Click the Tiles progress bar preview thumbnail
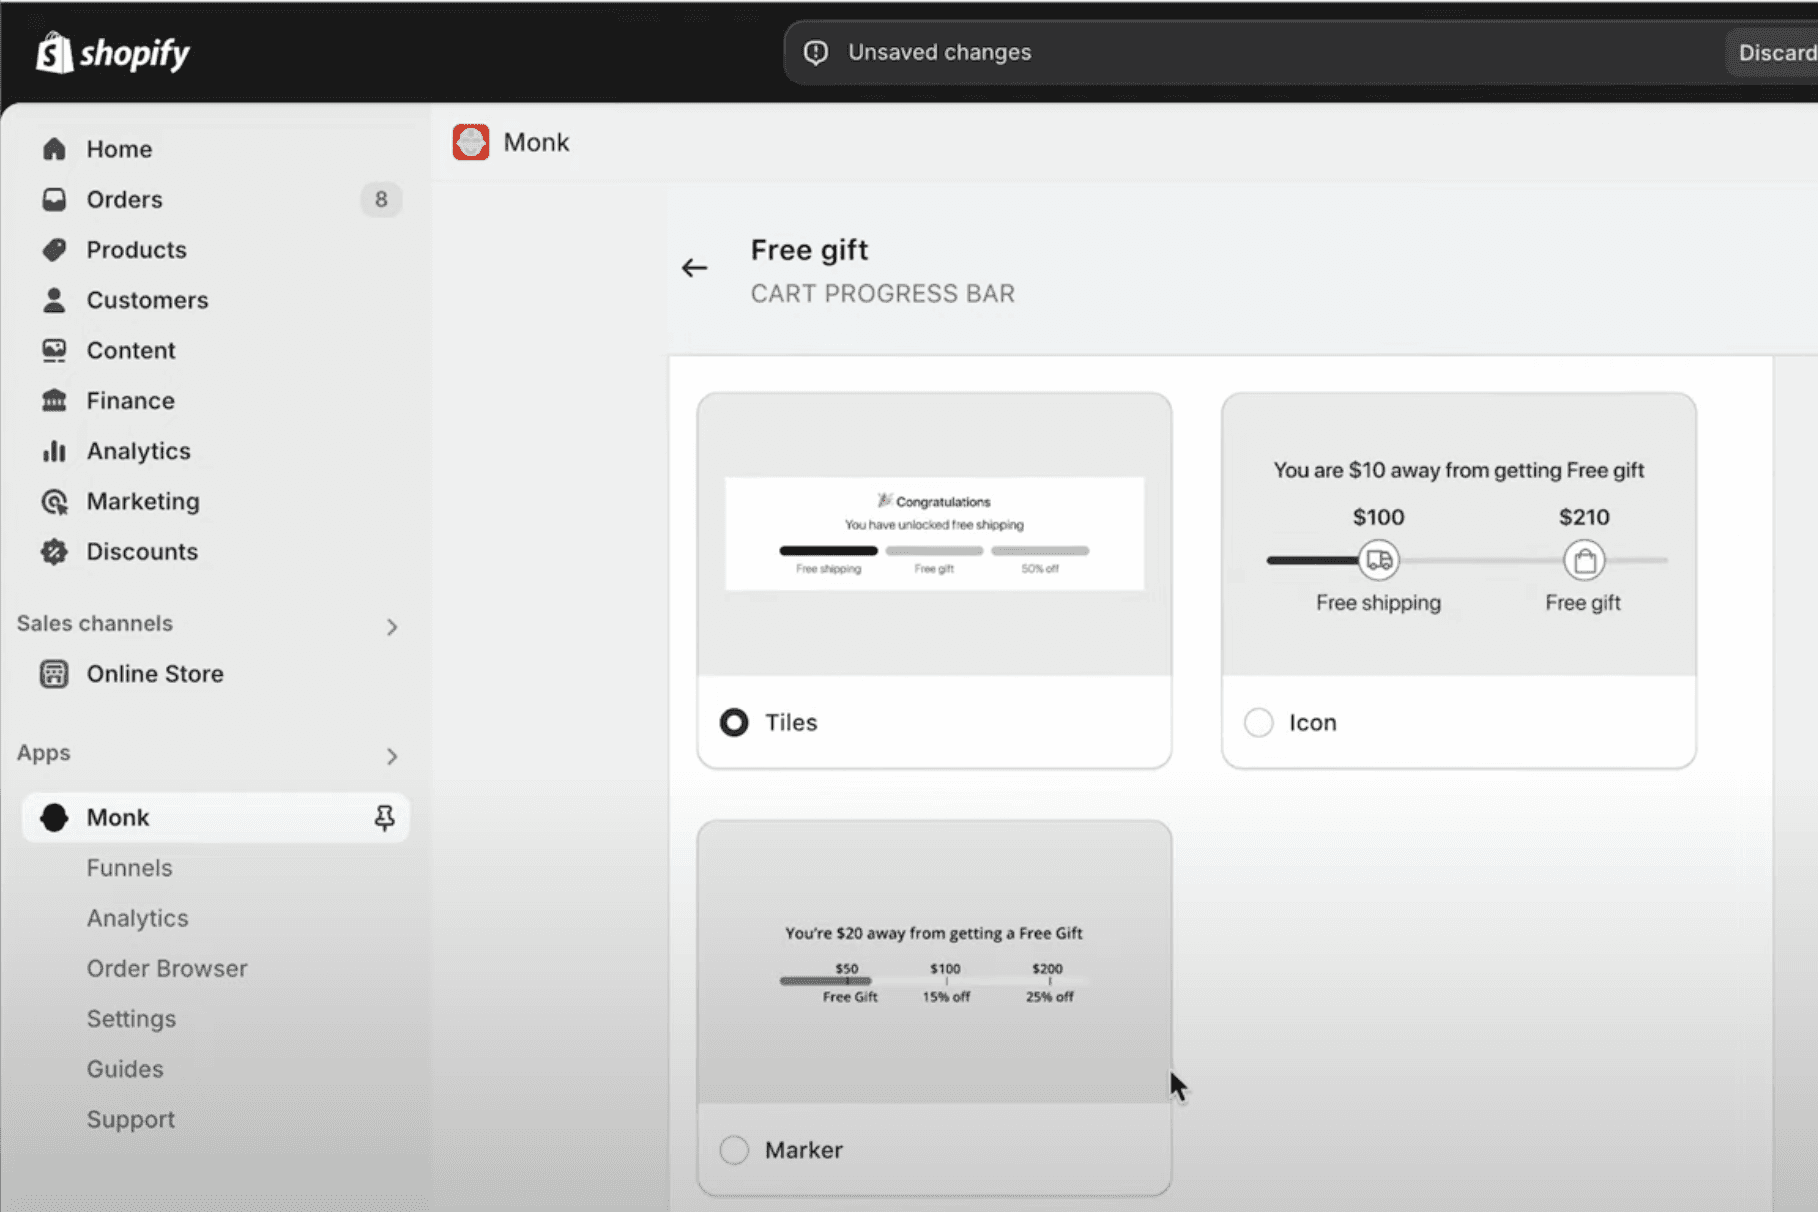1818x1212 pixels. pos(934,534)
